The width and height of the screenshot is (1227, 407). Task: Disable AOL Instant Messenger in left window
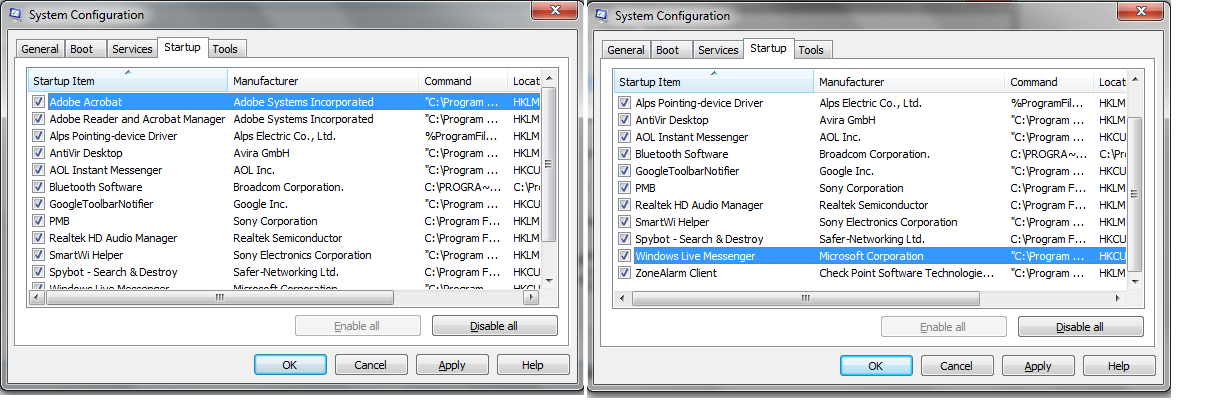tap(39, 170)
